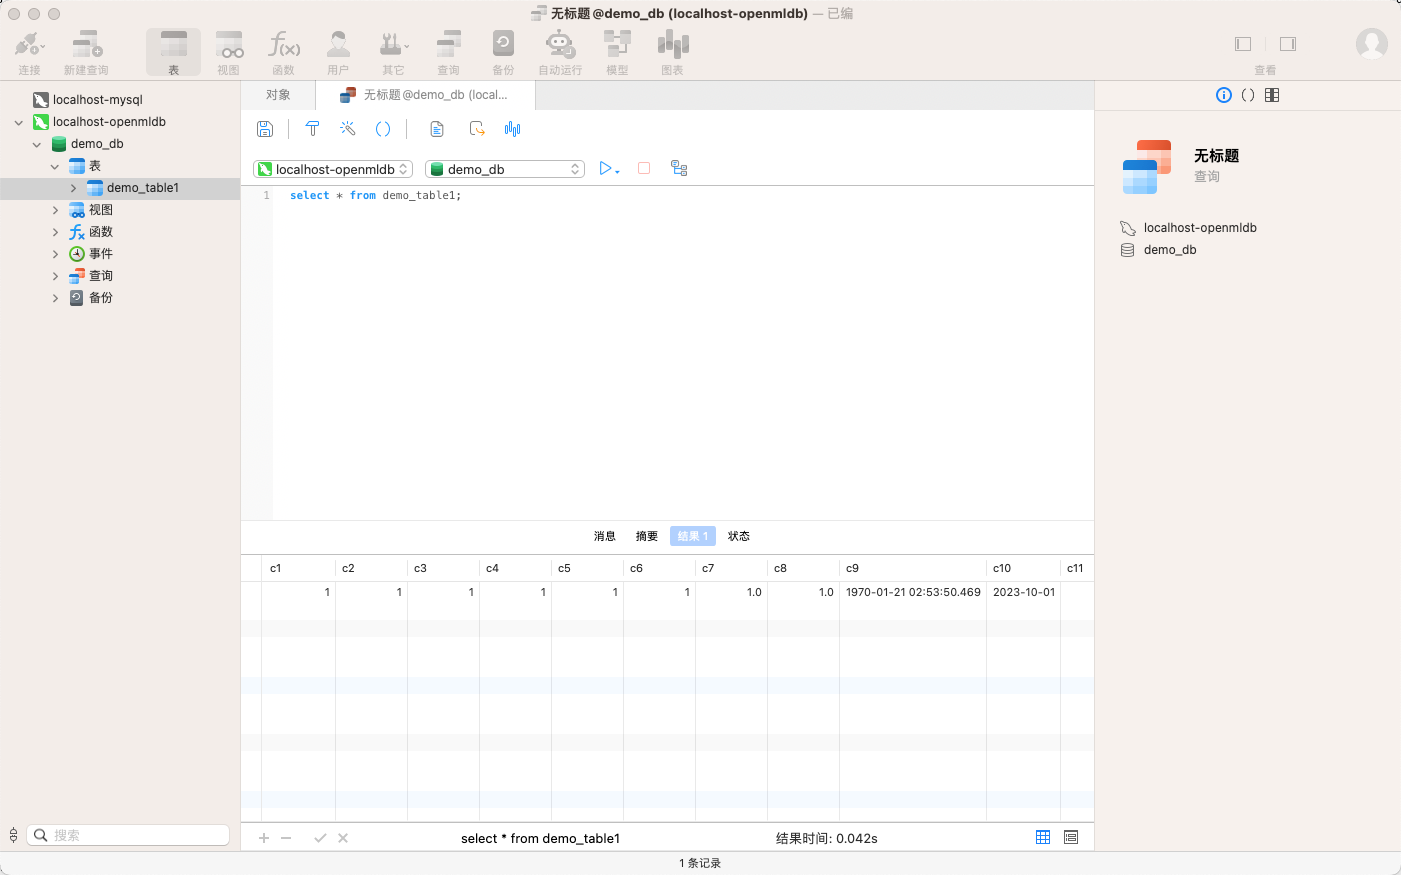
Task: Switch to the 消息 (Messages) result tab
Action: (x=605, y=536)
